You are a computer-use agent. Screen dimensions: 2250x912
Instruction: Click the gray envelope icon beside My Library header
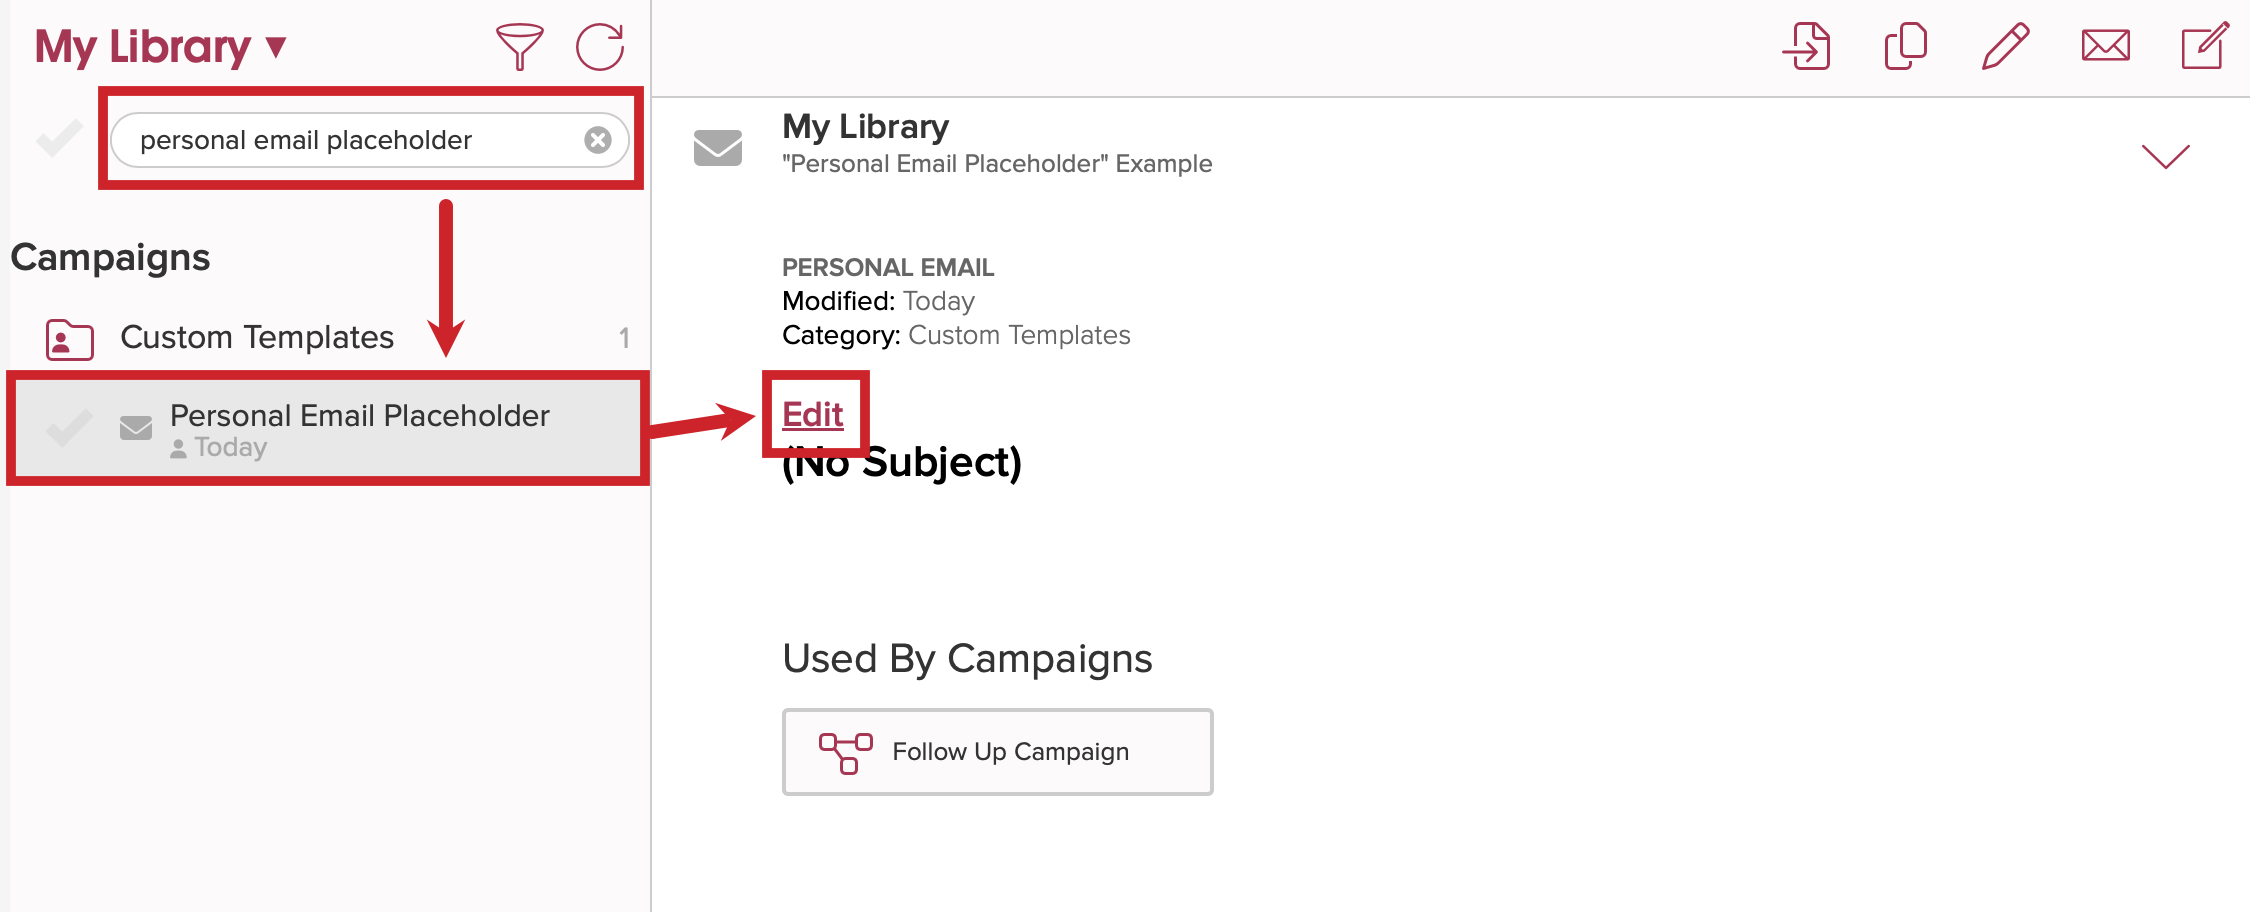[x=718, y=147]
